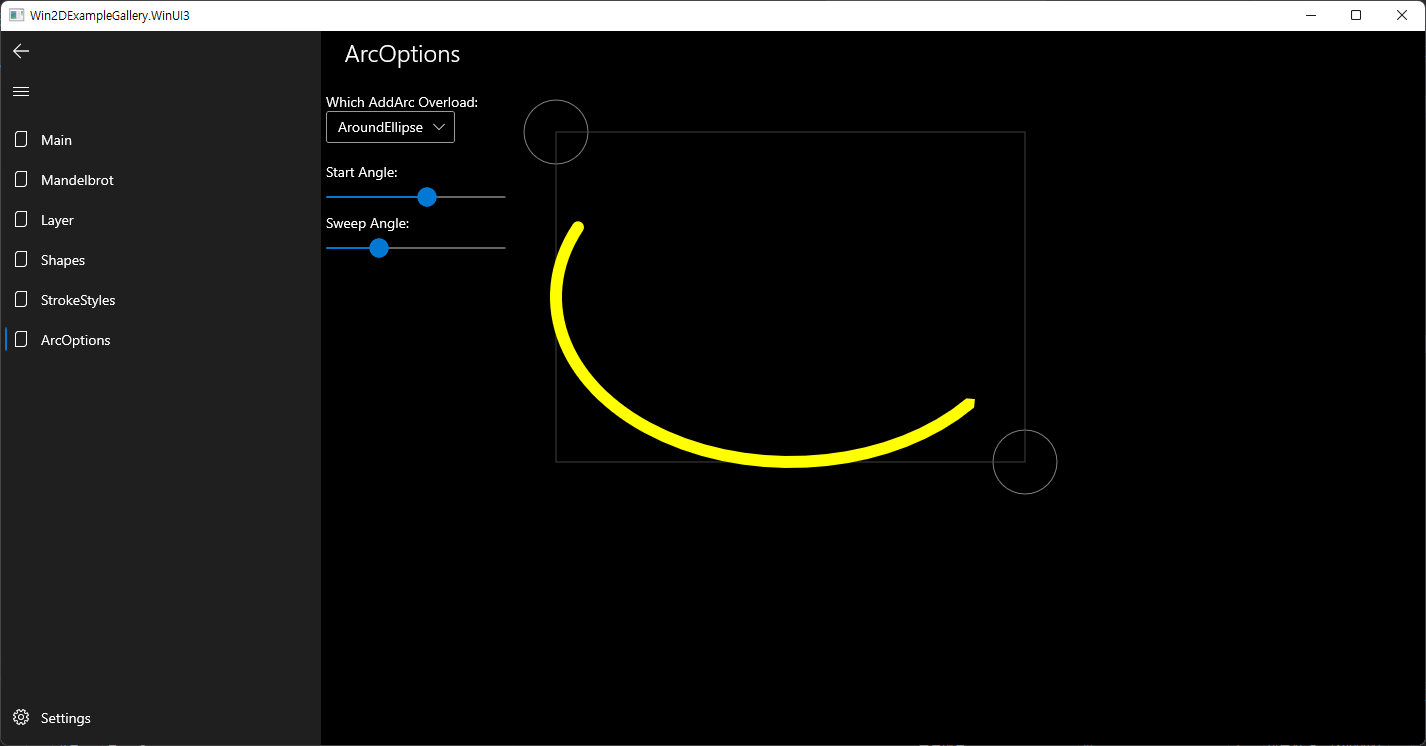Screen dimensions: 1426x746
Task: Click the page icon beside Shapes
Action: (x=21, y=260)
